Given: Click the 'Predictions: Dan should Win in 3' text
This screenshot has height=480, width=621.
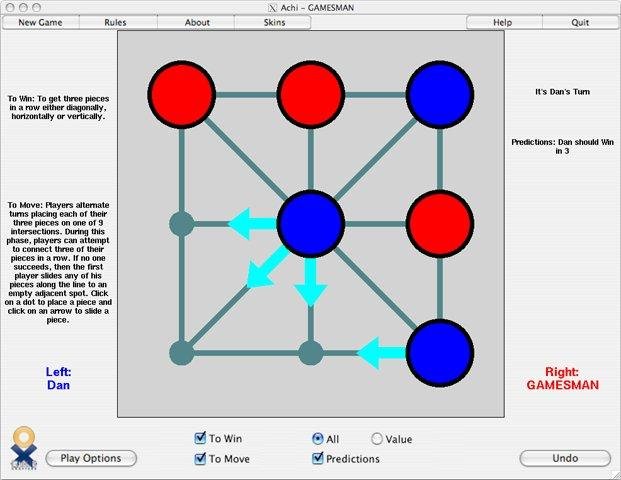Looking at the screenshot, I should pos(562,147).
